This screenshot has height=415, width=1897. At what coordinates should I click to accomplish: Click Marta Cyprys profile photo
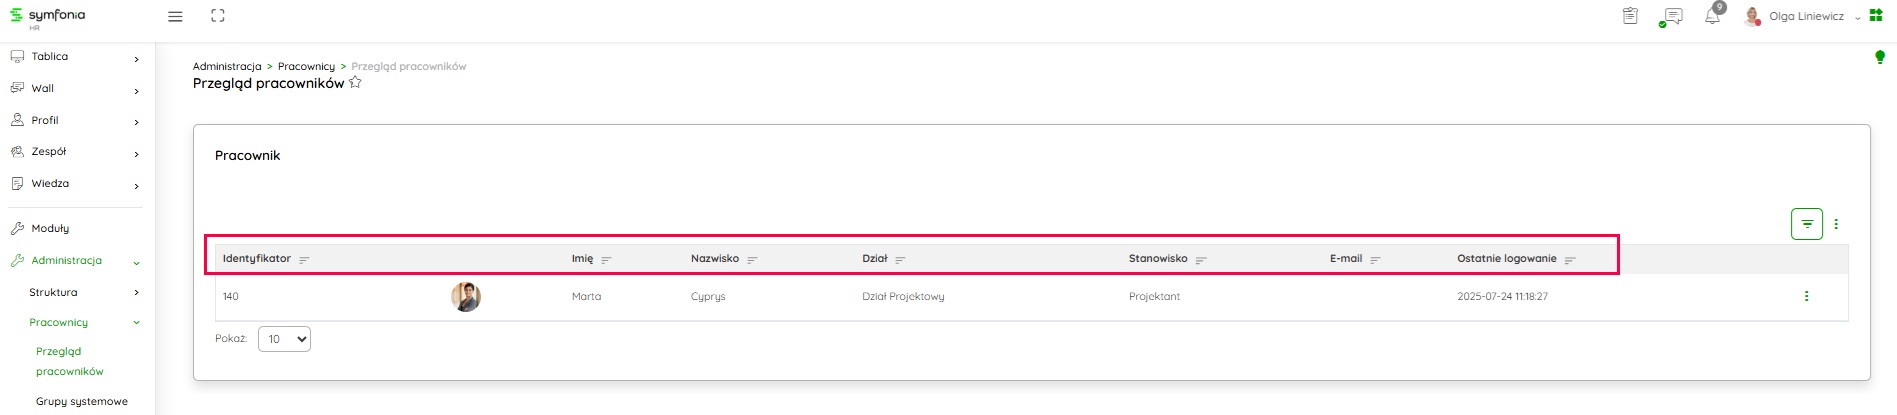coord(466,297)
